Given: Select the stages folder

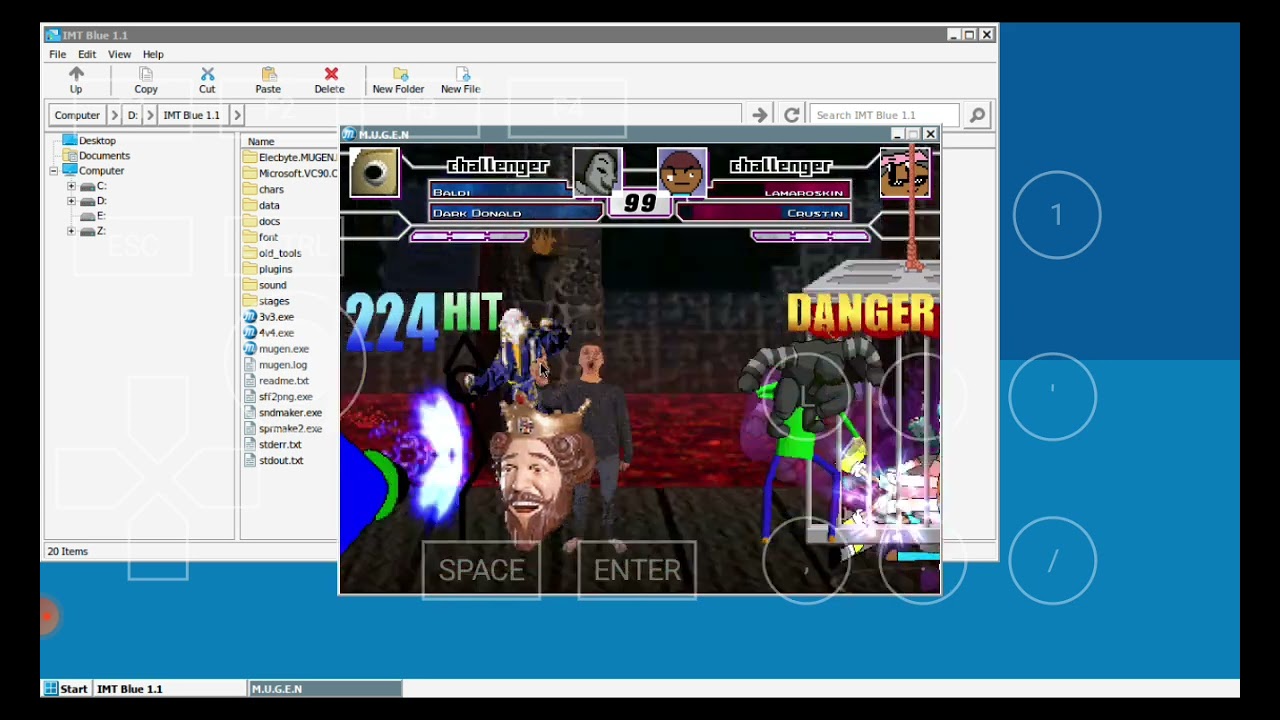Looking at the screenshot, I should tap(267, 301).
